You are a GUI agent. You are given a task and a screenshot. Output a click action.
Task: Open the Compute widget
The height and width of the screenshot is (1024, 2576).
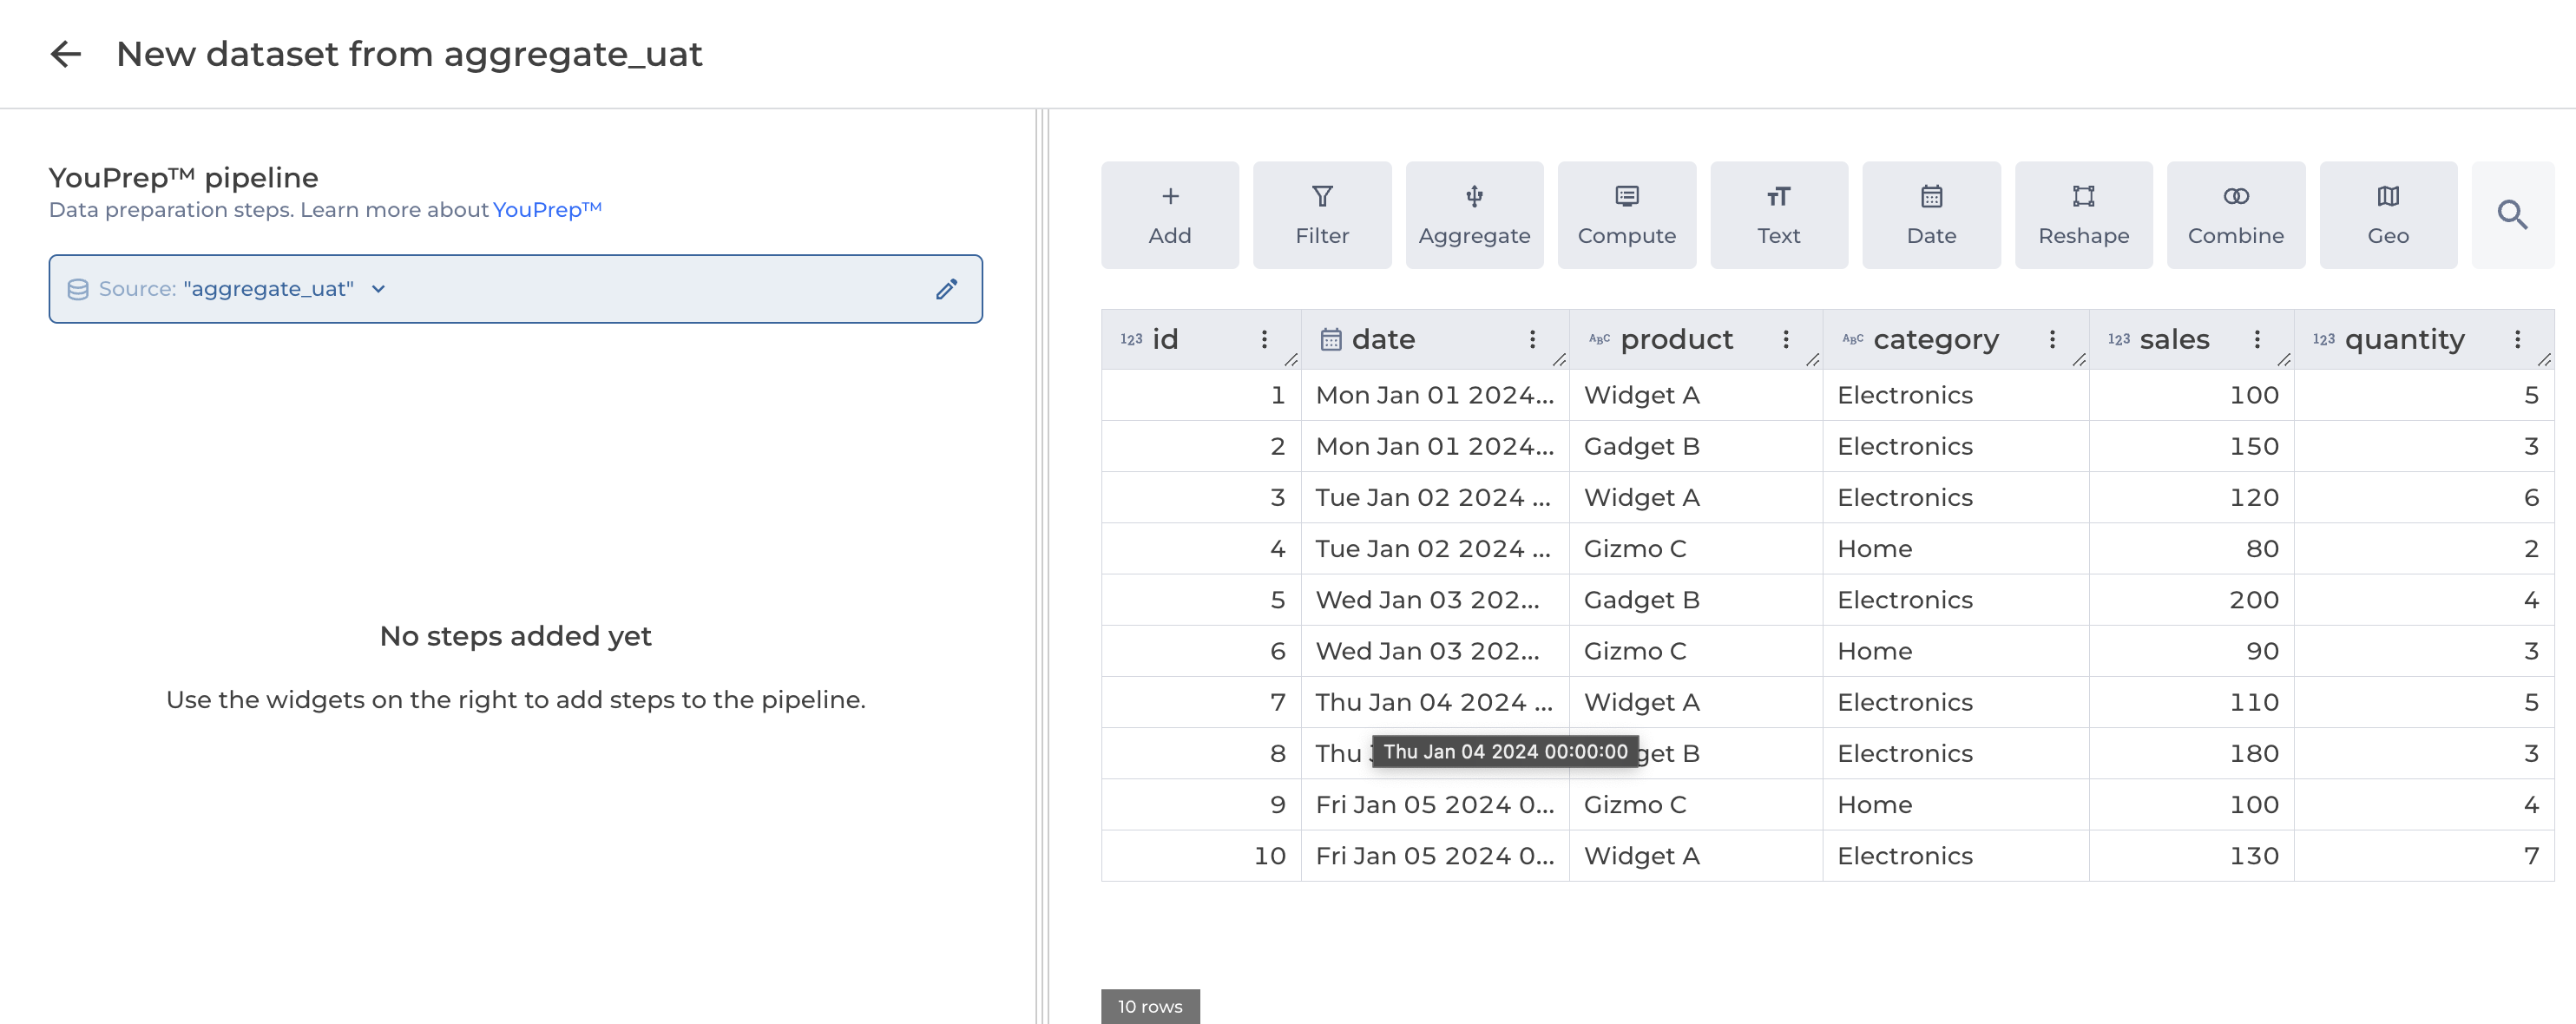1627,215
